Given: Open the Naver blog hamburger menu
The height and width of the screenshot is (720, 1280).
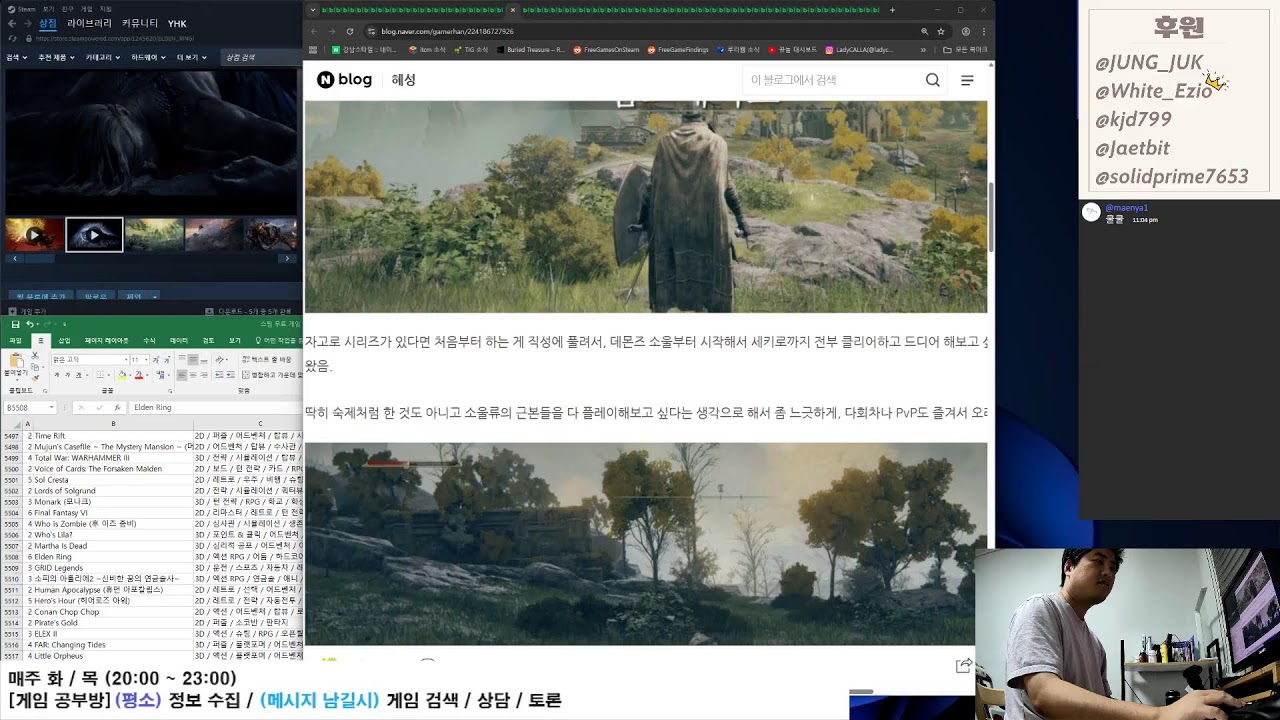Looking at the screenshot, I should (967, 80).
